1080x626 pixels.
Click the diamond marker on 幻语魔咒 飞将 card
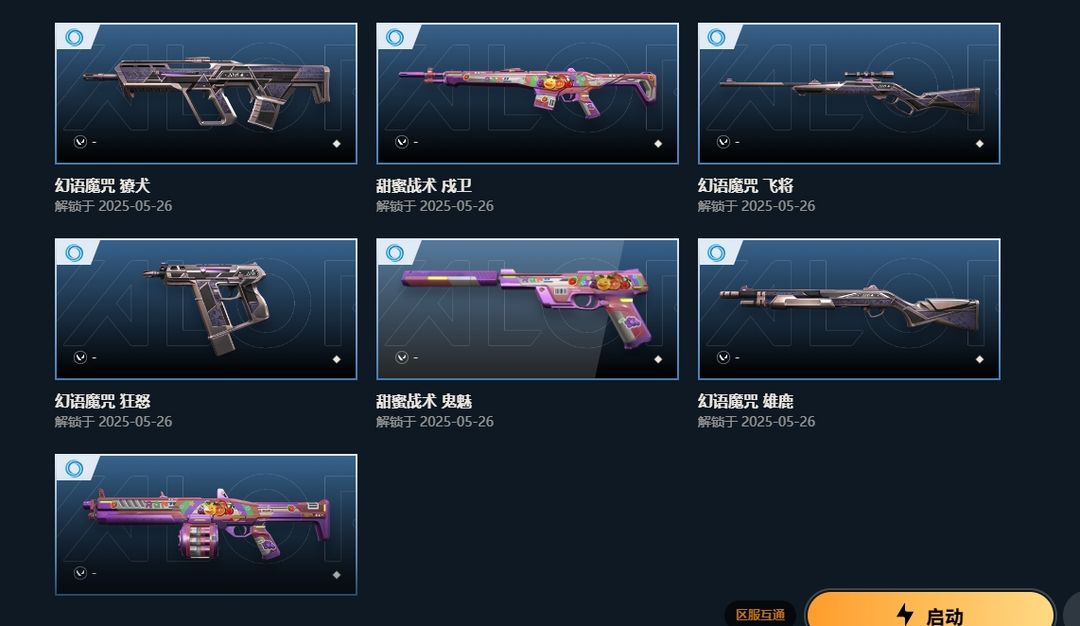click(x=979, y=144)
